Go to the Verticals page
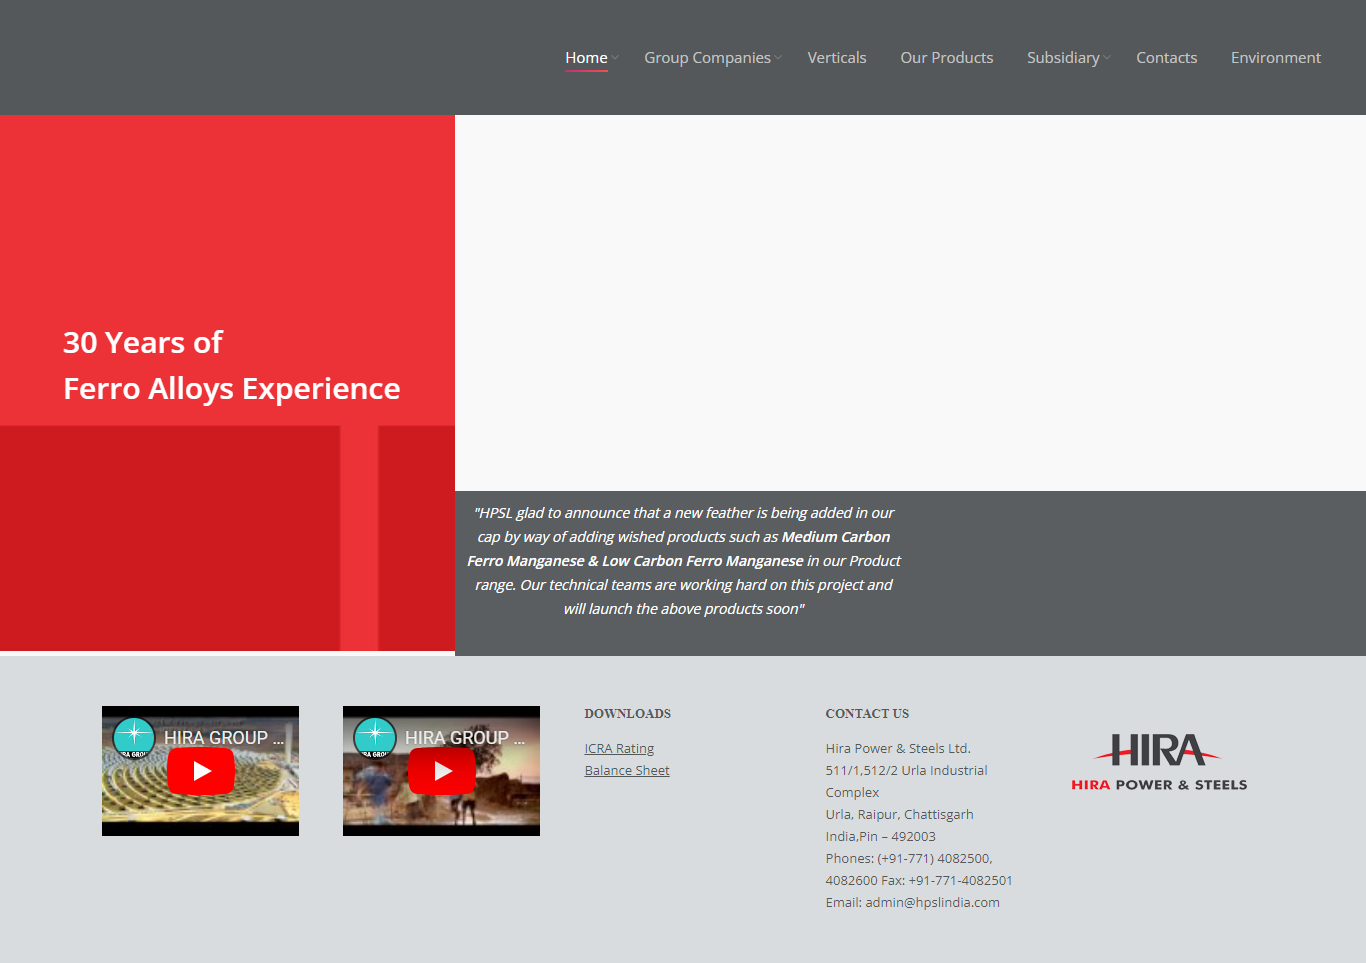 click(x=837, y=58)
